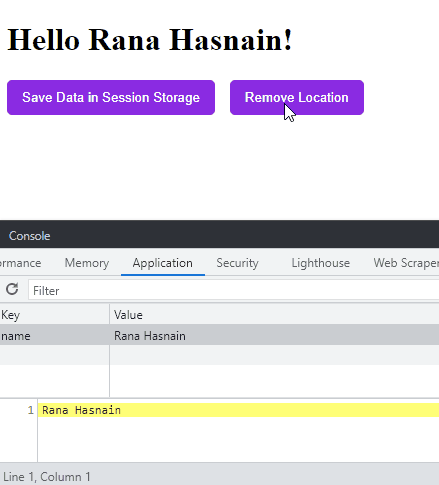Click Save Data in Session Storage button

coord(111,98)
